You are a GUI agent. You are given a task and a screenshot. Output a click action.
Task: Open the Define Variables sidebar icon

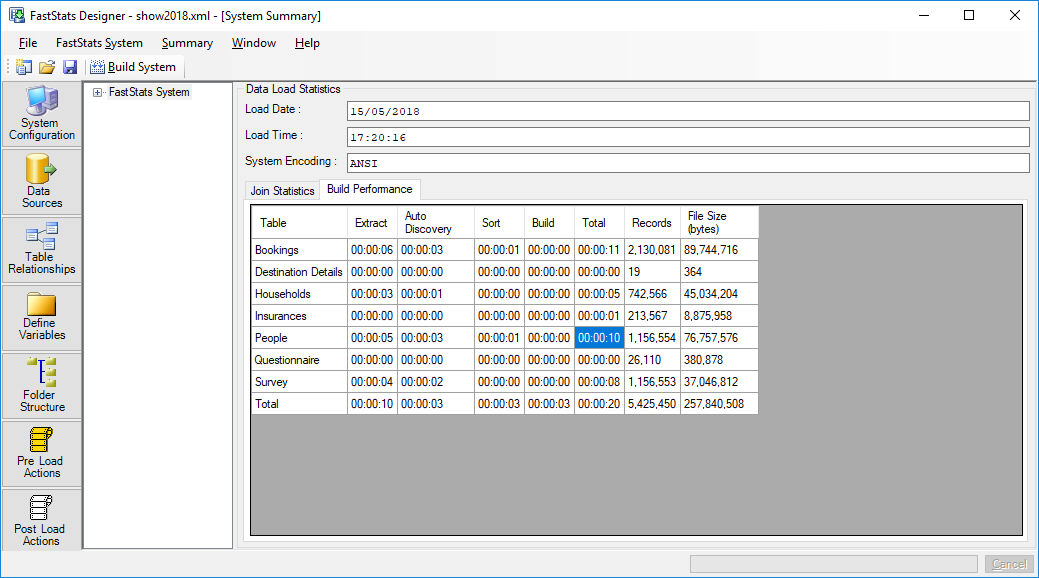click(x=42, y=317)
